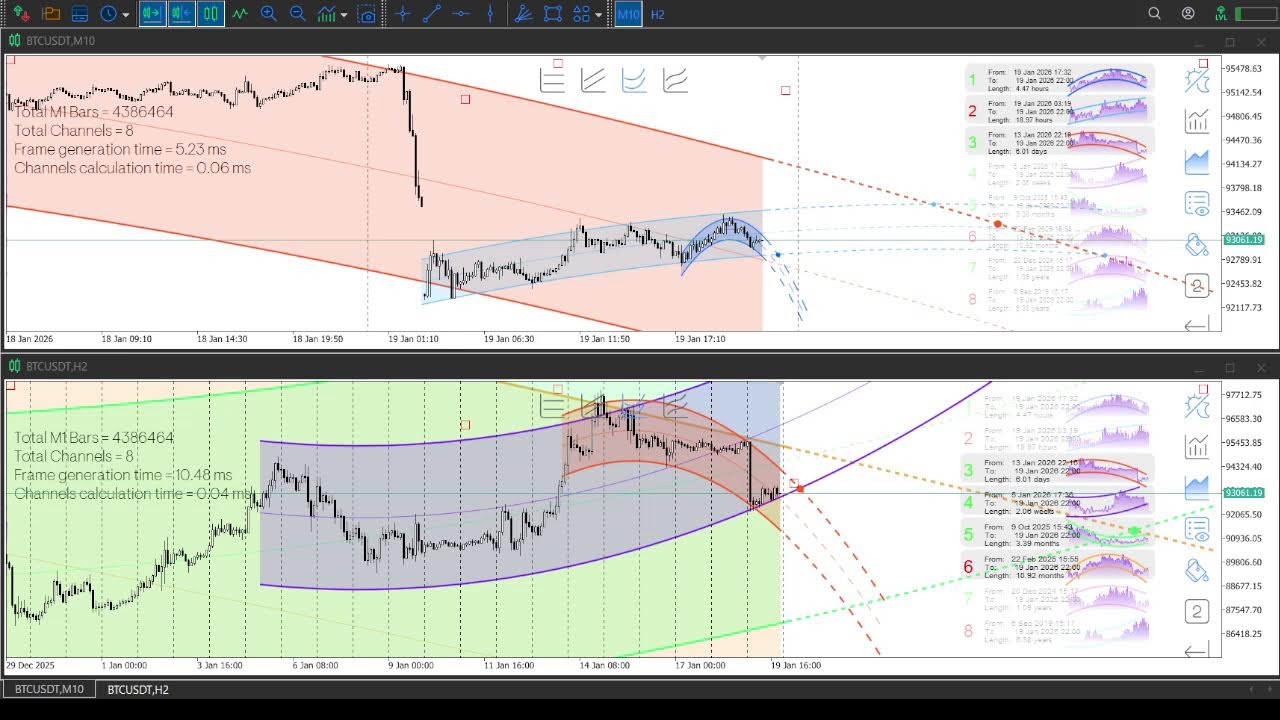Open the new order buy/sell arrows icon
This screenshot has width=1280, height=720.
click(21, 14)
